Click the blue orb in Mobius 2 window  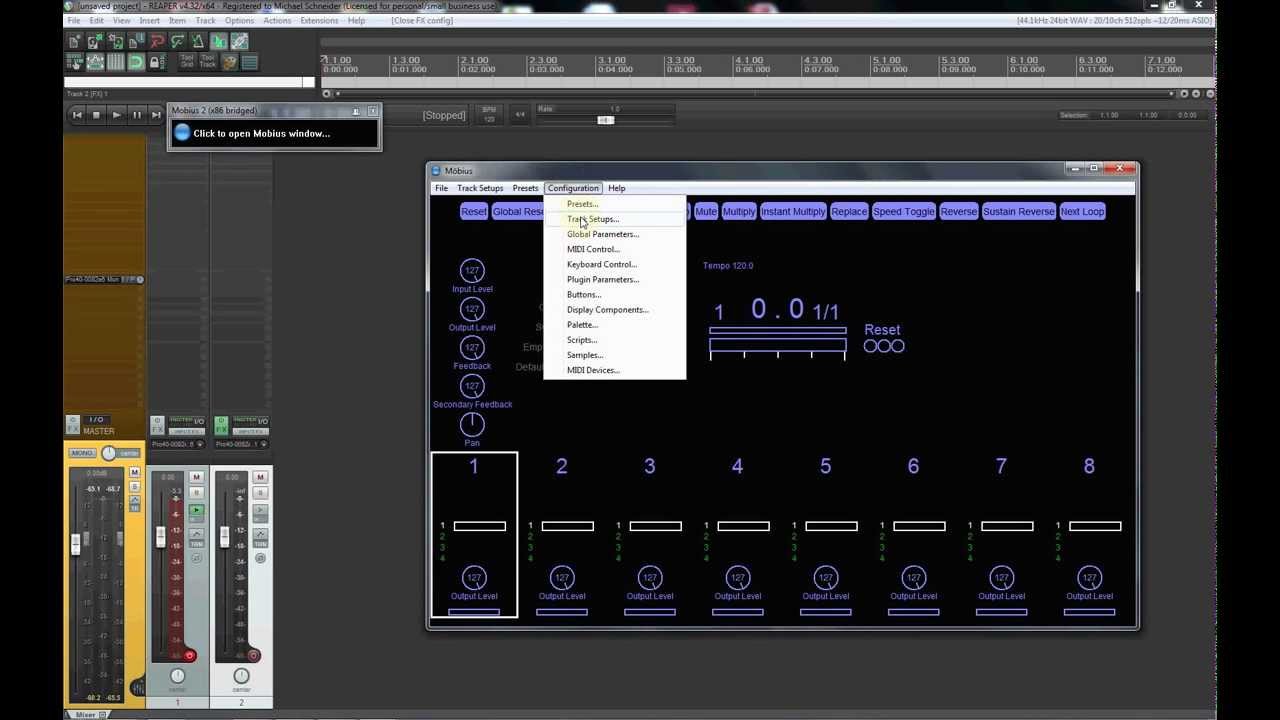(x=182, y=133)
